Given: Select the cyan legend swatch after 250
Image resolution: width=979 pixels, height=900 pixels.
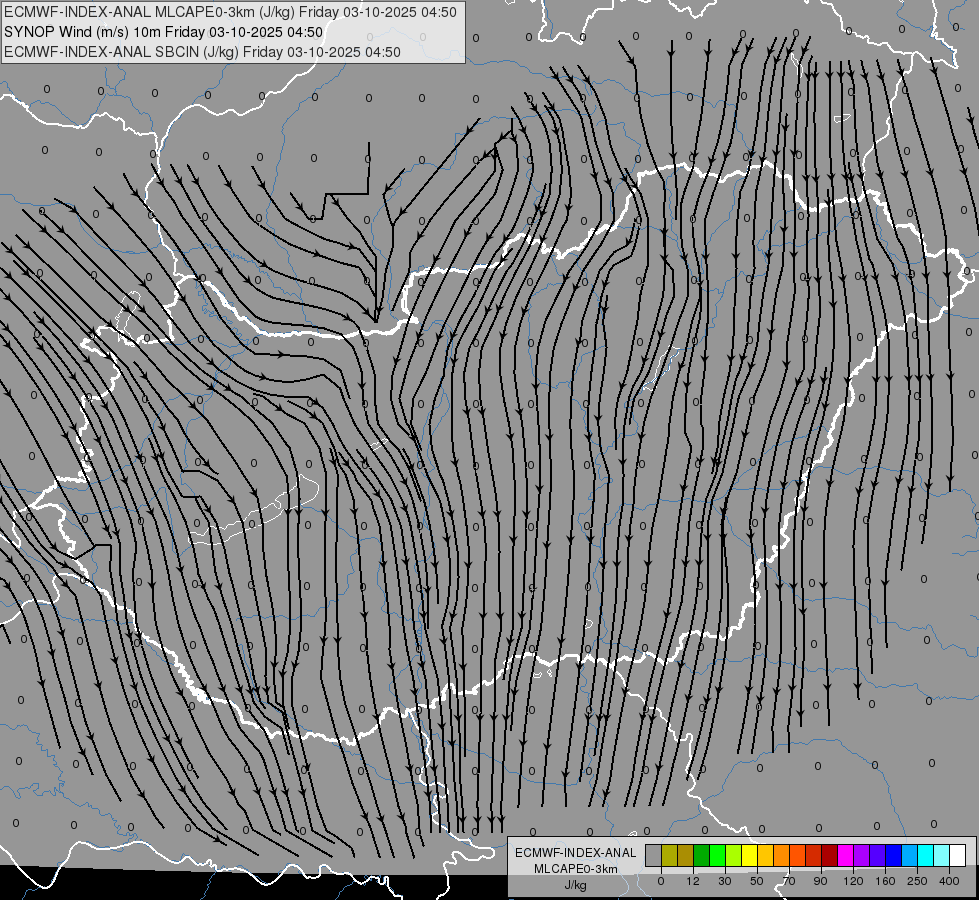Looking at the screenshot, I should pos(925,856).
